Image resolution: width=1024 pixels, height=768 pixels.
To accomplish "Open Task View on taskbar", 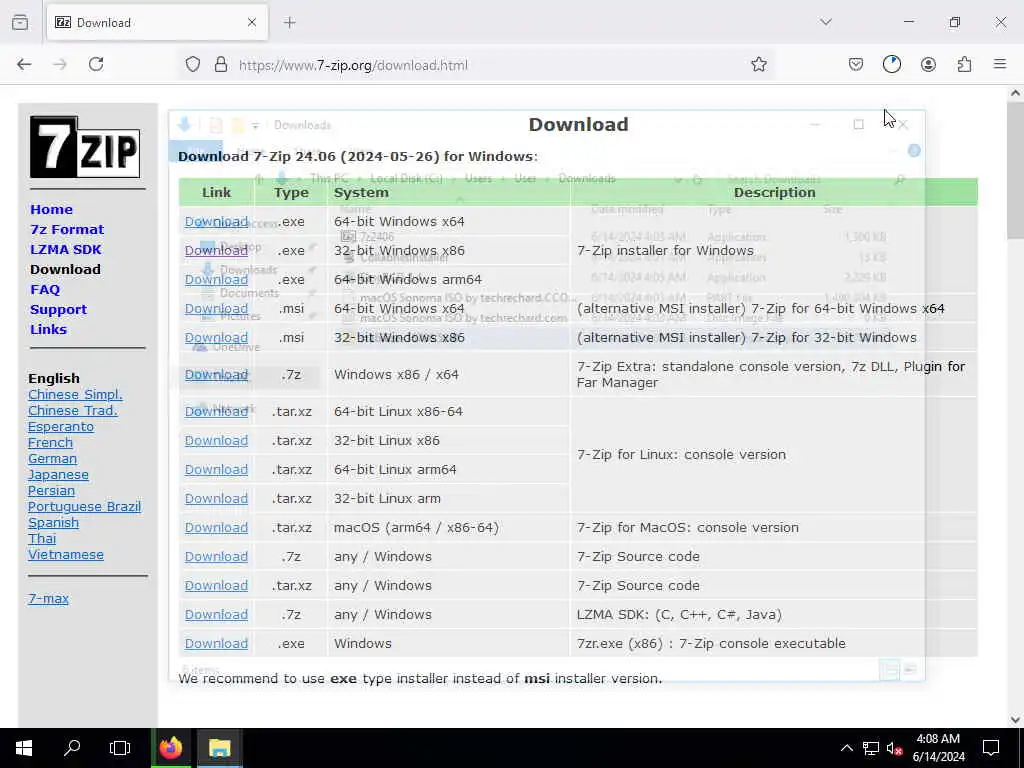I will coord(120,748).
